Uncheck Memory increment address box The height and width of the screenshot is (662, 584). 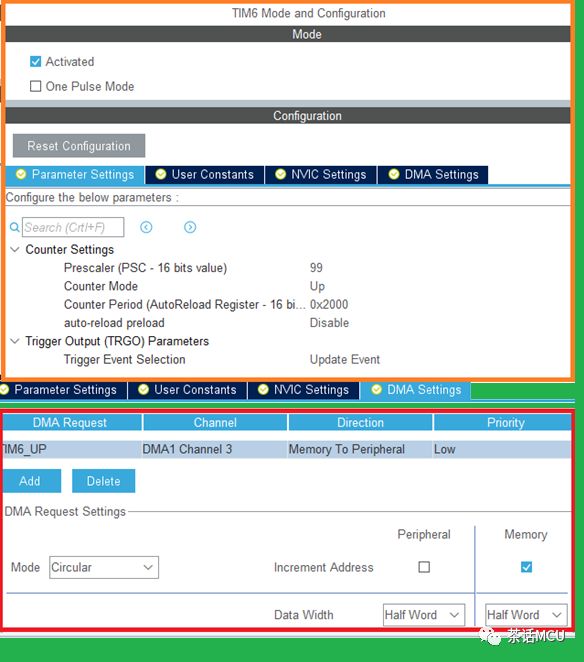(526, 567)
